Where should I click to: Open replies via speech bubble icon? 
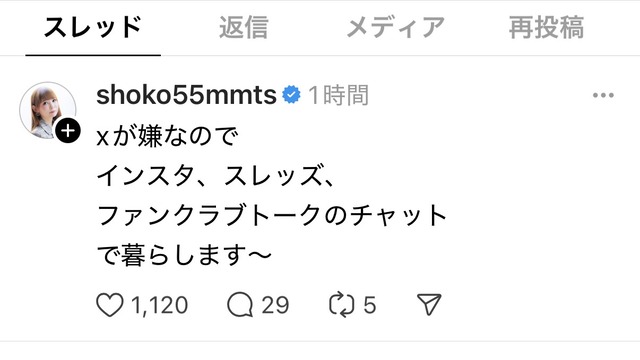pyautogui.click(x=240, y=305)
